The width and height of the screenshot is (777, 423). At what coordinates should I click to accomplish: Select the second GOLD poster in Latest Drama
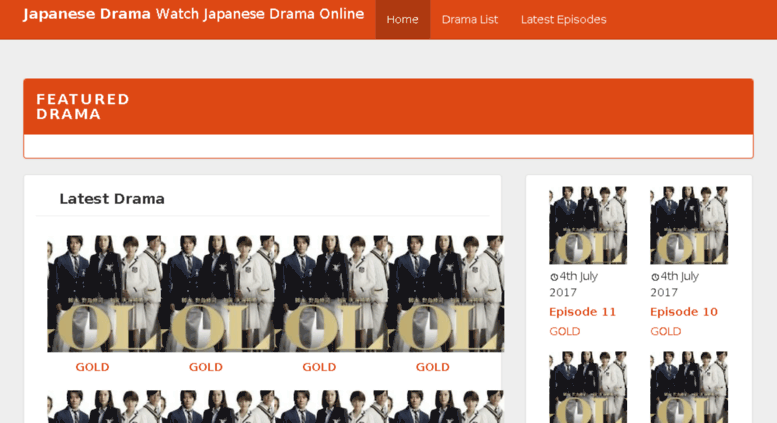point(217,294)
